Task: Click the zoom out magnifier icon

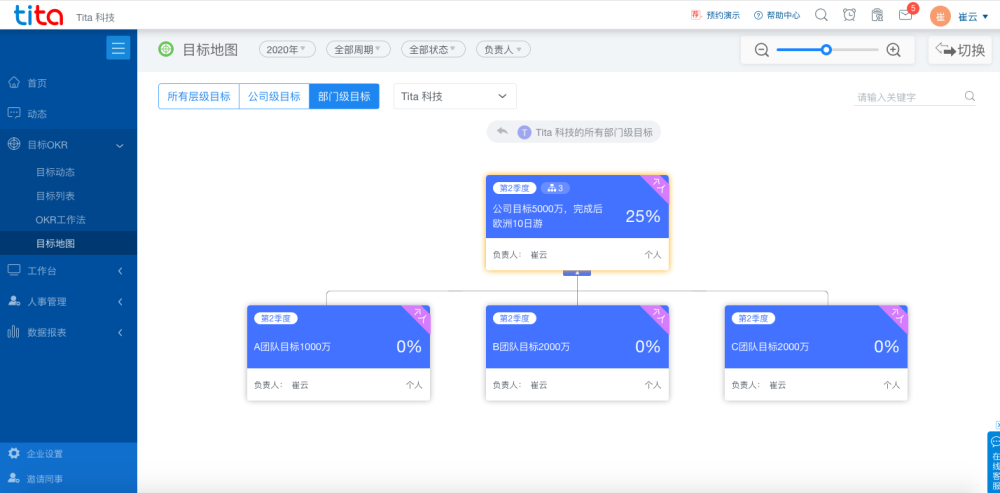Action: [x=761, y=50]
